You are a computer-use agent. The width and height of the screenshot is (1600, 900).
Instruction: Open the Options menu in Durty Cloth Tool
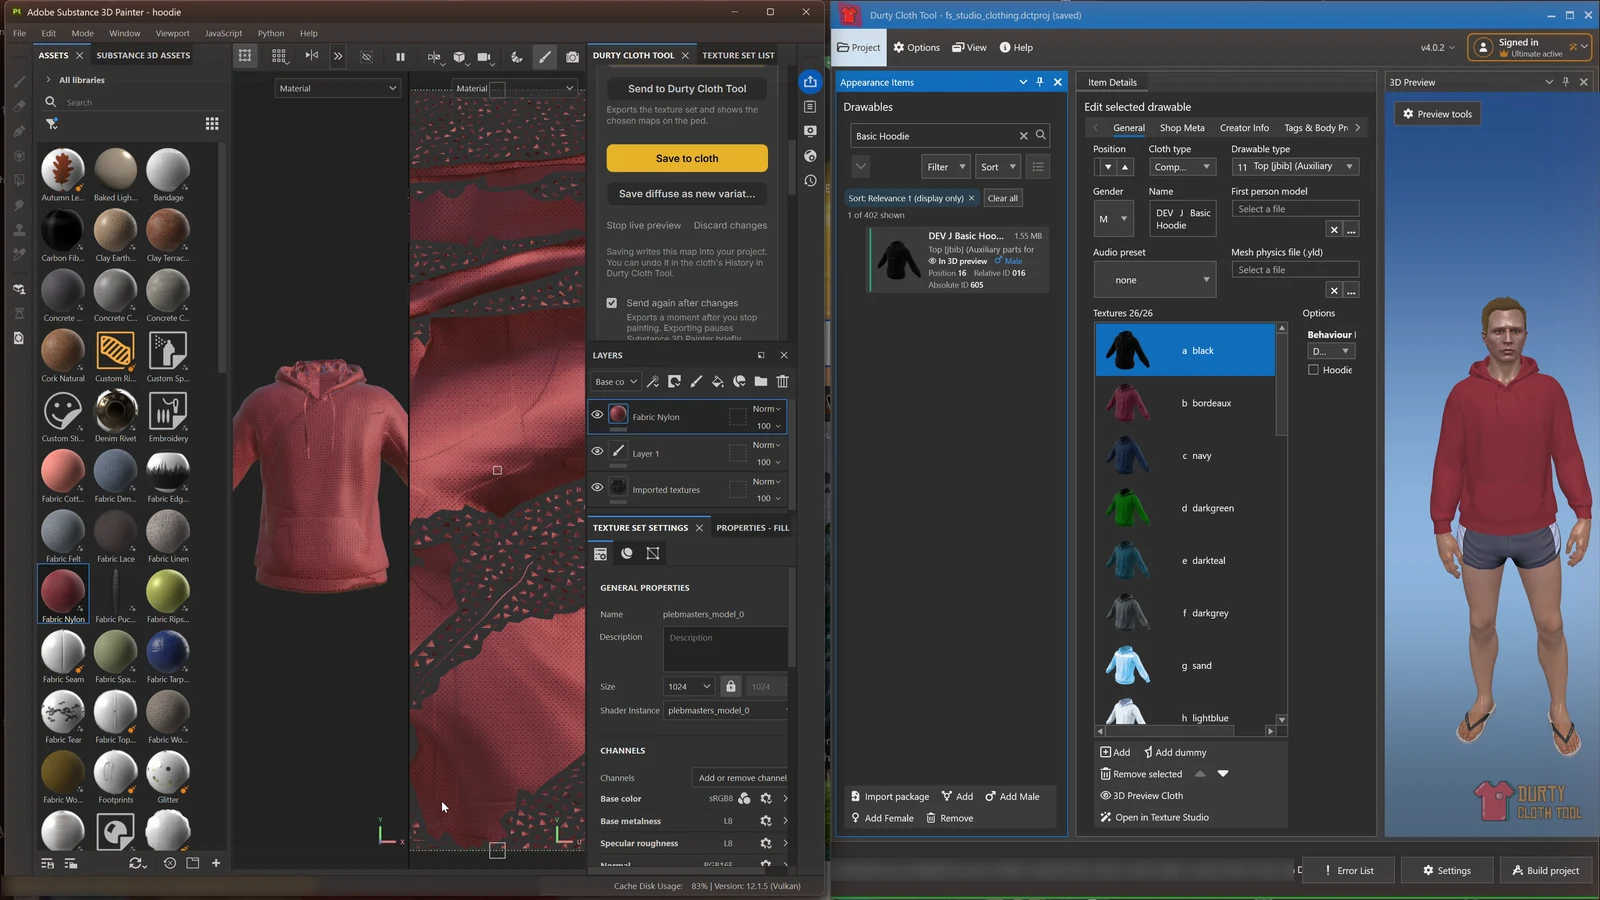pyautogui.click(x=916, y=48)
